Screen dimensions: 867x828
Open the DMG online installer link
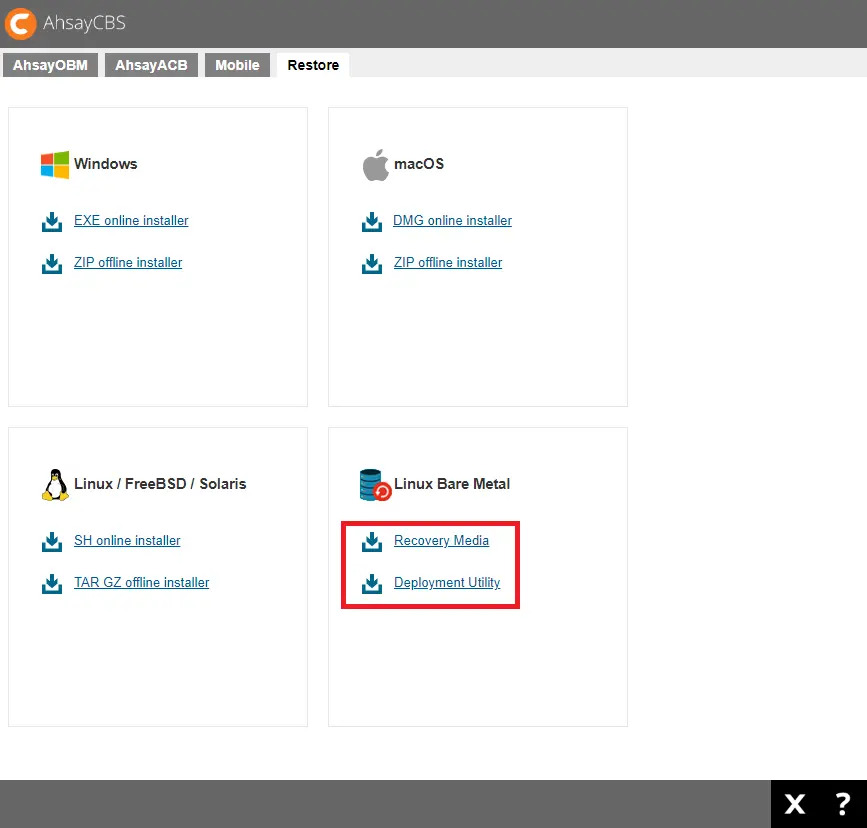click(x=452, y=221)
